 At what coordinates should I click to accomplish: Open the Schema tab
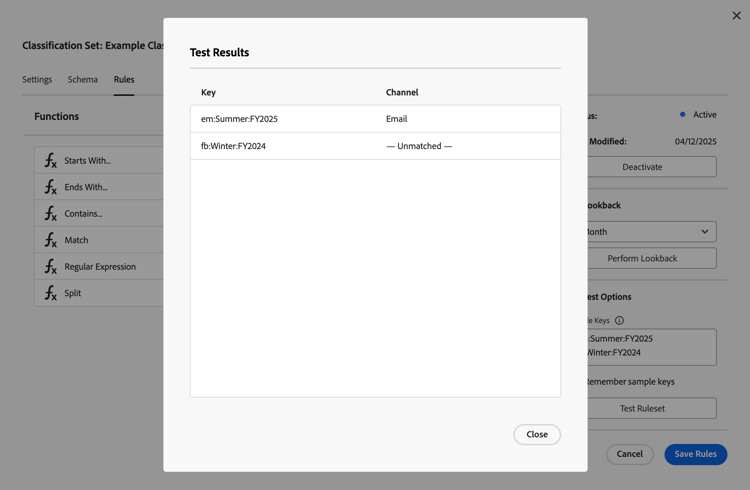click(x=83, y=80)
